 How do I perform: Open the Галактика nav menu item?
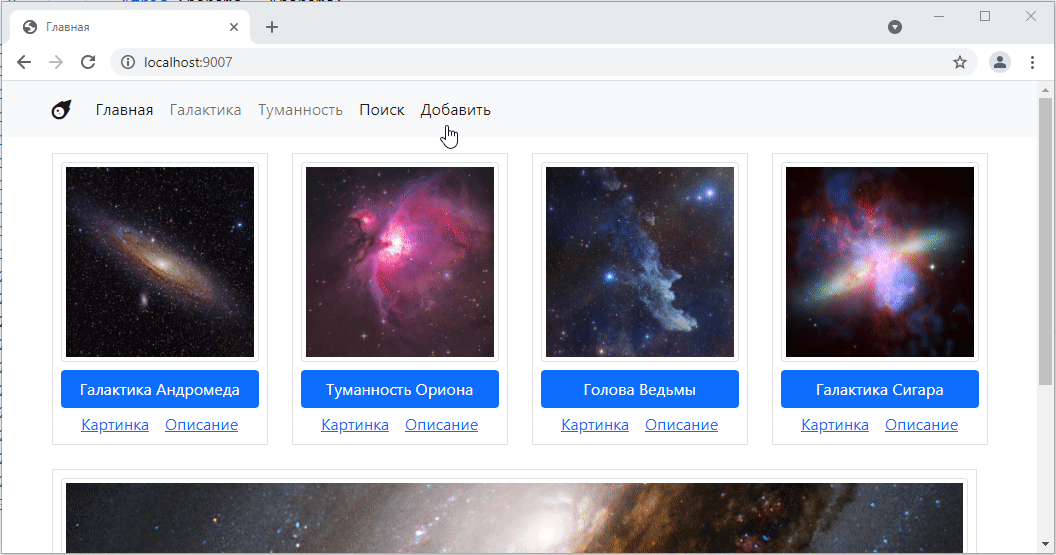(205, 110)
